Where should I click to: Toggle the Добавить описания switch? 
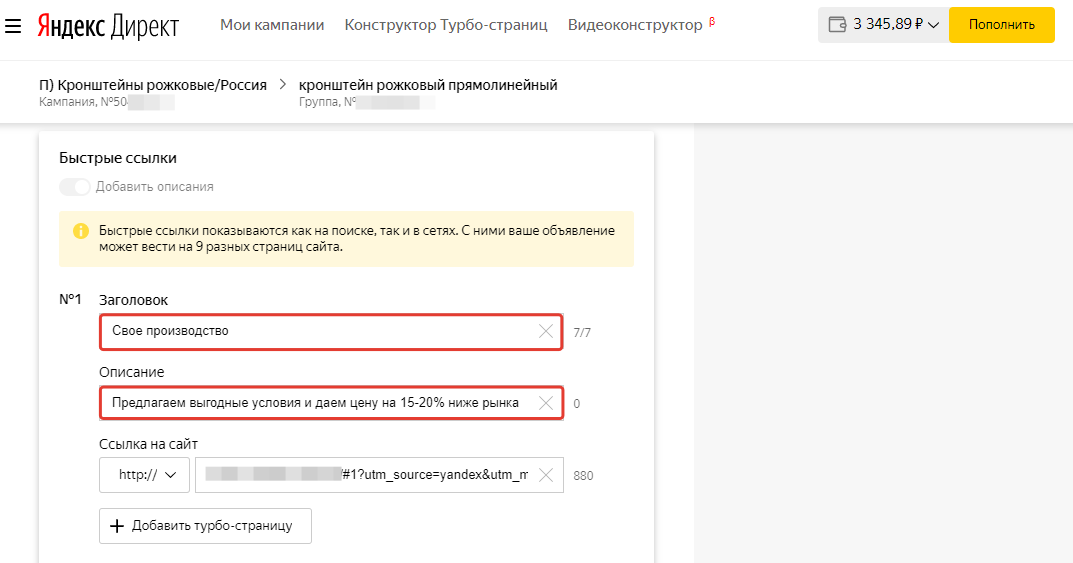[x=75, y=187]
